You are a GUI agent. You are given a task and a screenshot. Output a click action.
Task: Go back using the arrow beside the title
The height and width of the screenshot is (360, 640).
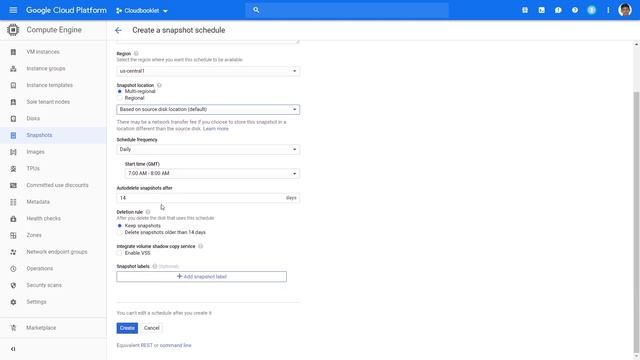pos(118,30)
